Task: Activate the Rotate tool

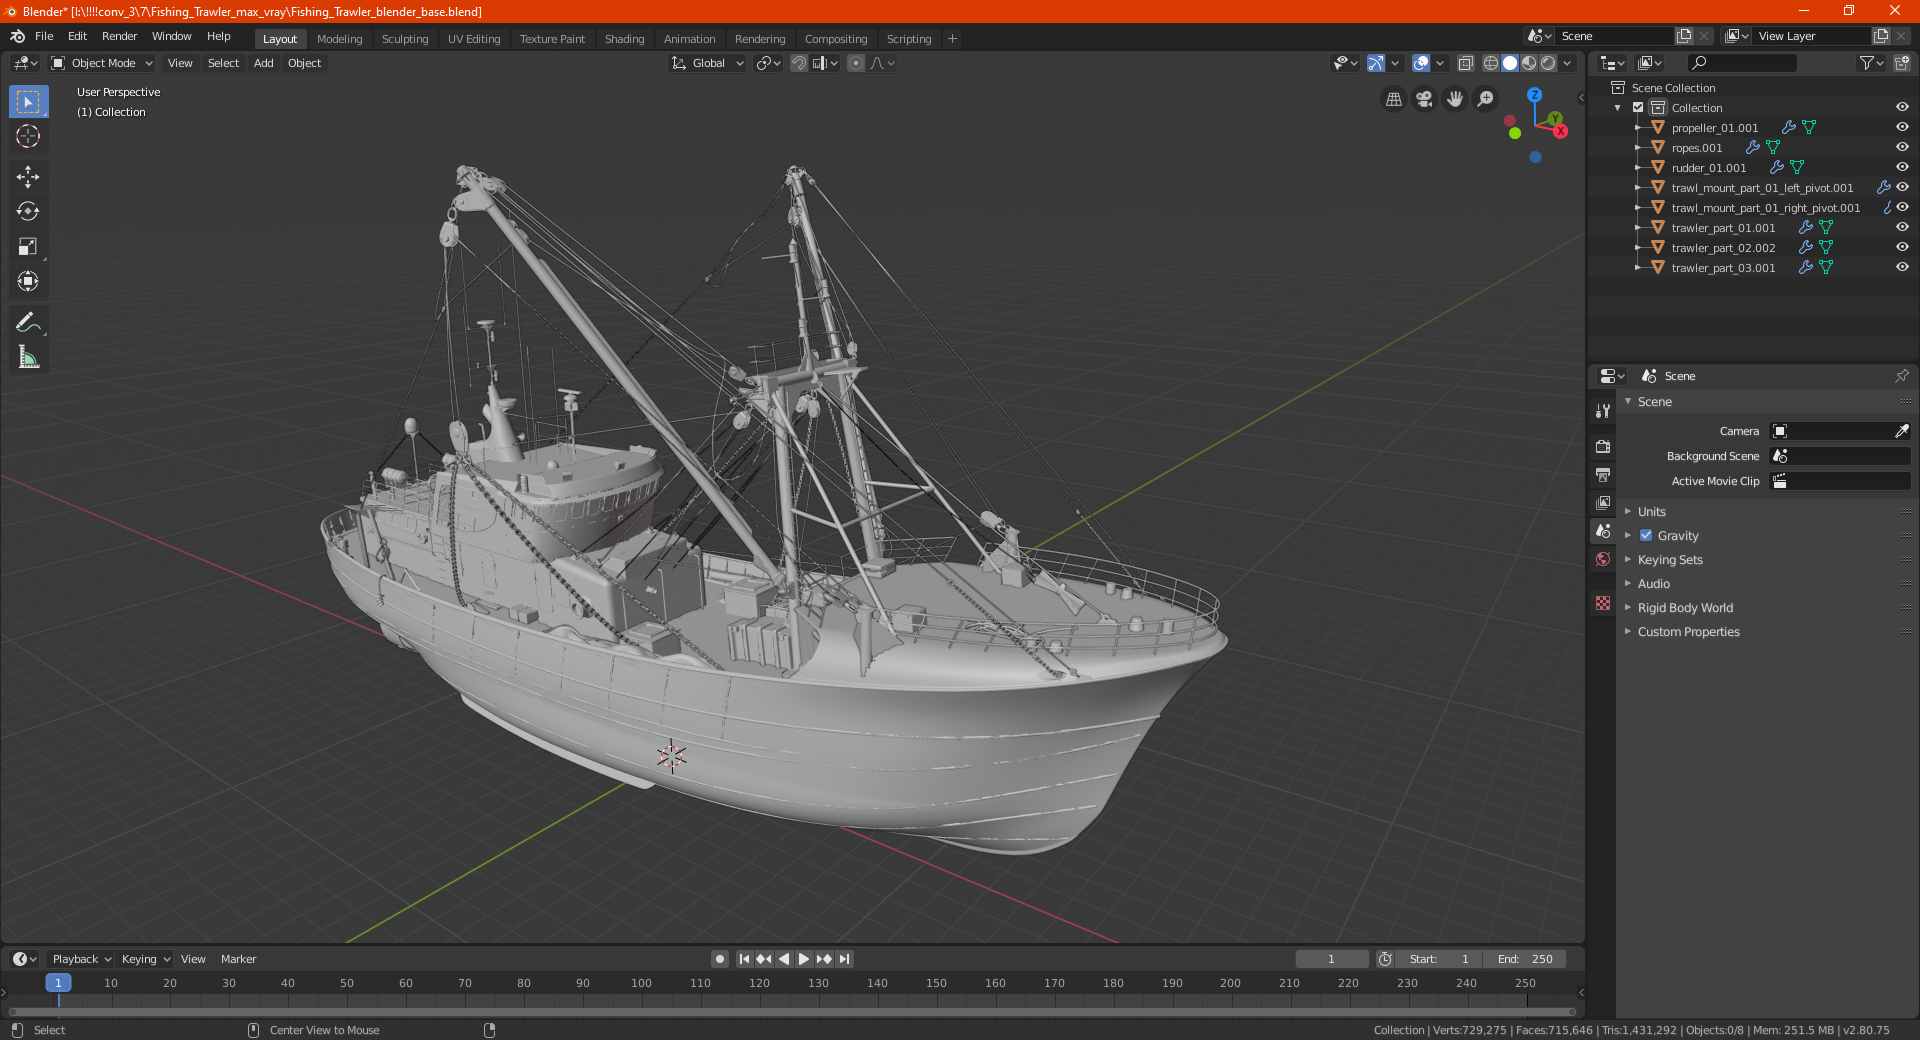Action: click(28, 211)
